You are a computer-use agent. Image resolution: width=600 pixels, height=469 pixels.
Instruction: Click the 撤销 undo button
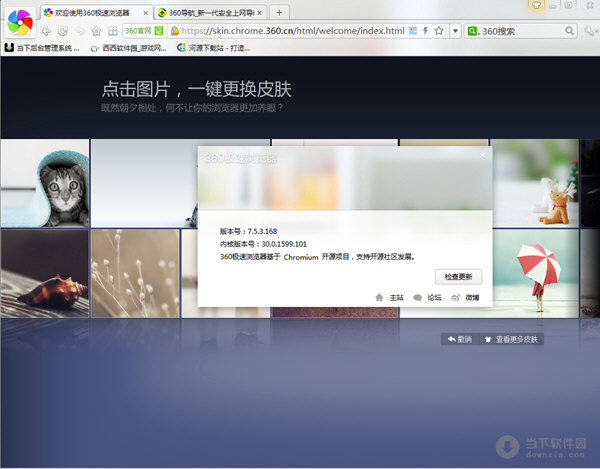coord(460,339)
